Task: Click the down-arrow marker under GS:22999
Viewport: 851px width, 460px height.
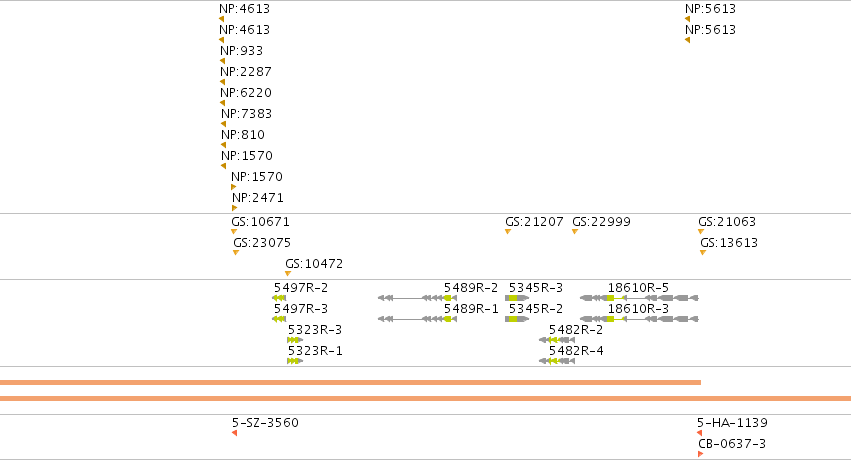Action: click(x=575, y=232)
